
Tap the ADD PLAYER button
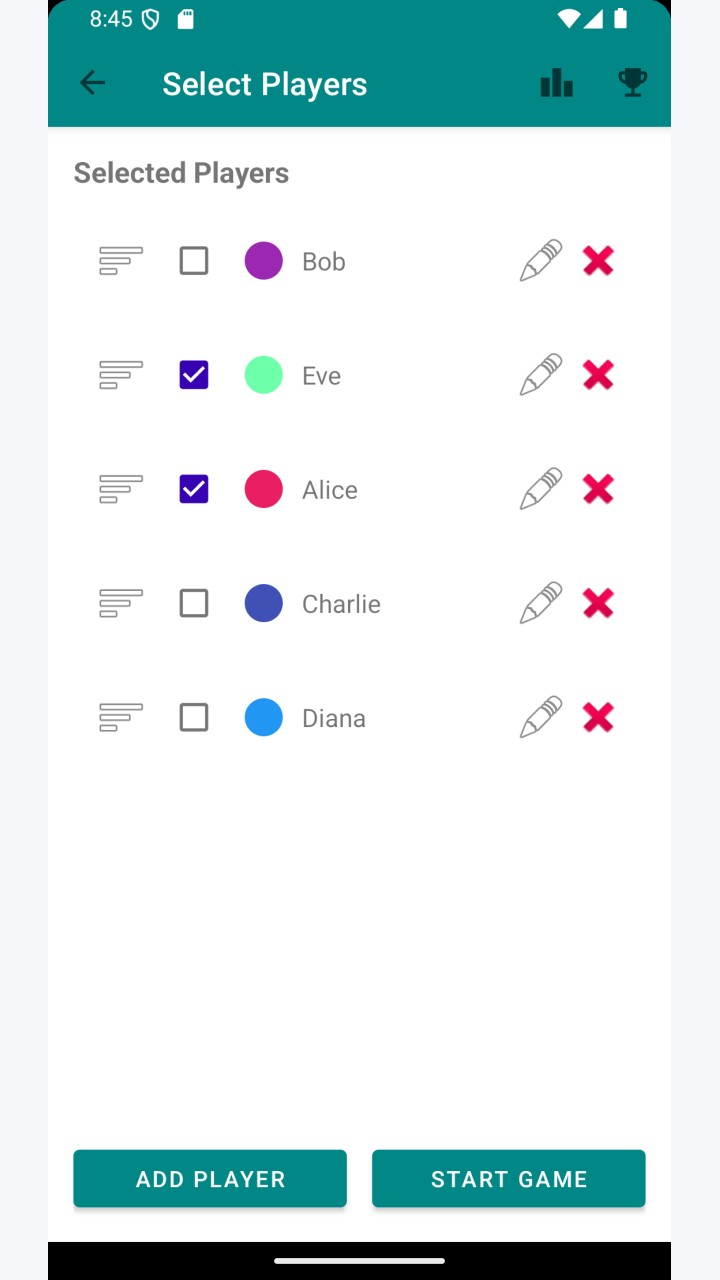(x=210, y=1179)
